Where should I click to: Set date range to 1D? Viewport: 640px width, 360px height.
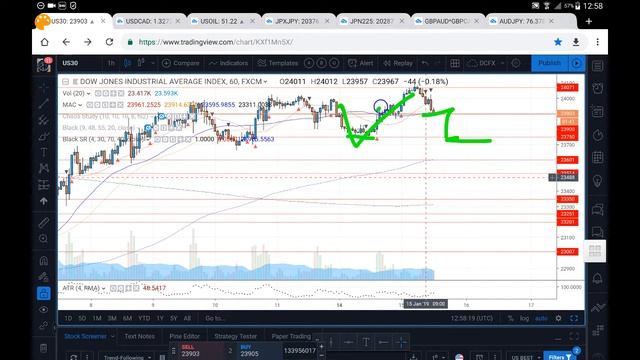coord(68,318)
